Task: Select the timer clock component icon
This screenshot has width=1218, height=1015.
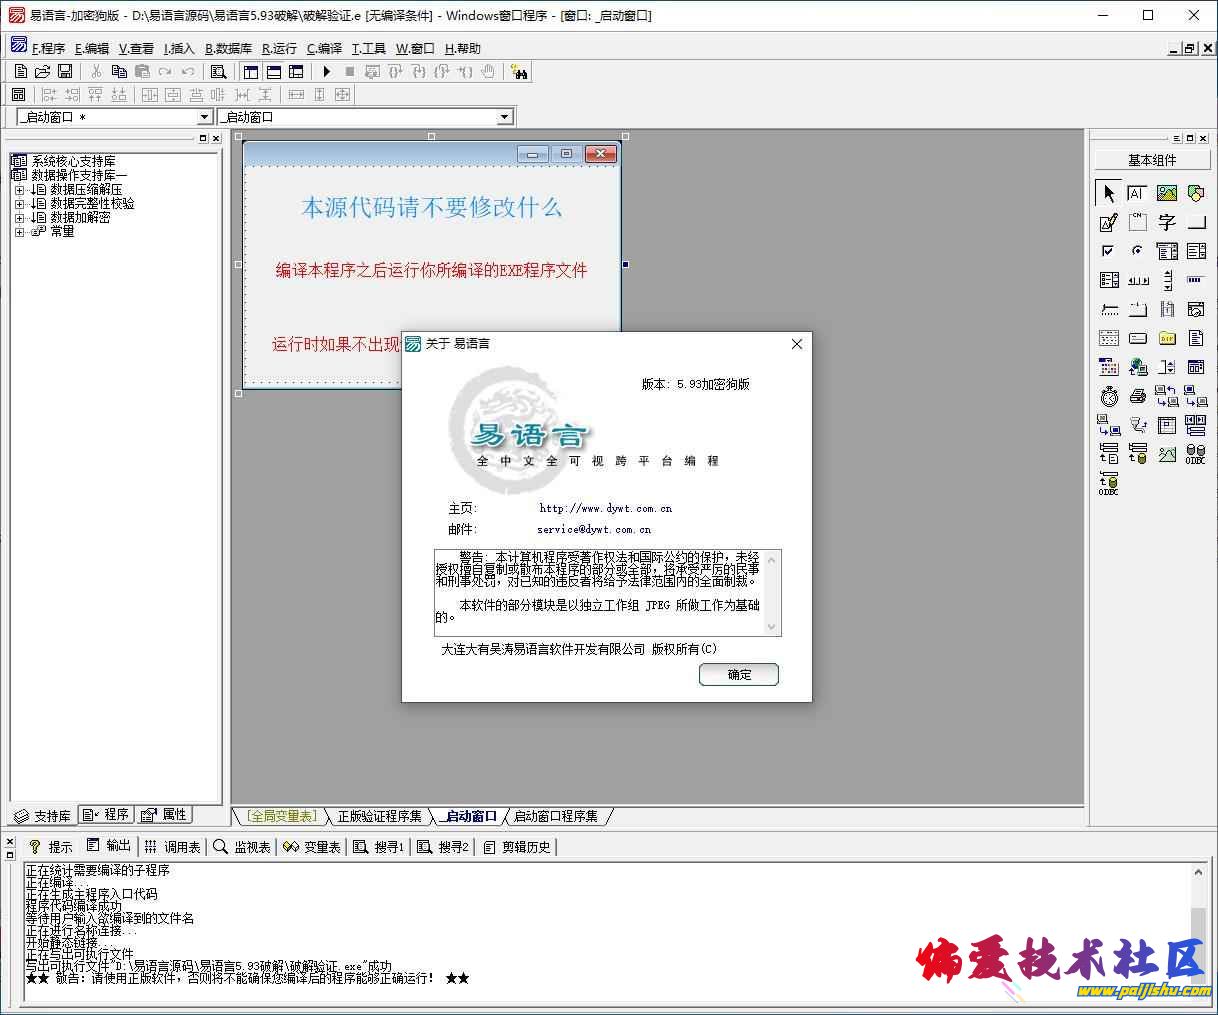Action: coord(1109,397)
